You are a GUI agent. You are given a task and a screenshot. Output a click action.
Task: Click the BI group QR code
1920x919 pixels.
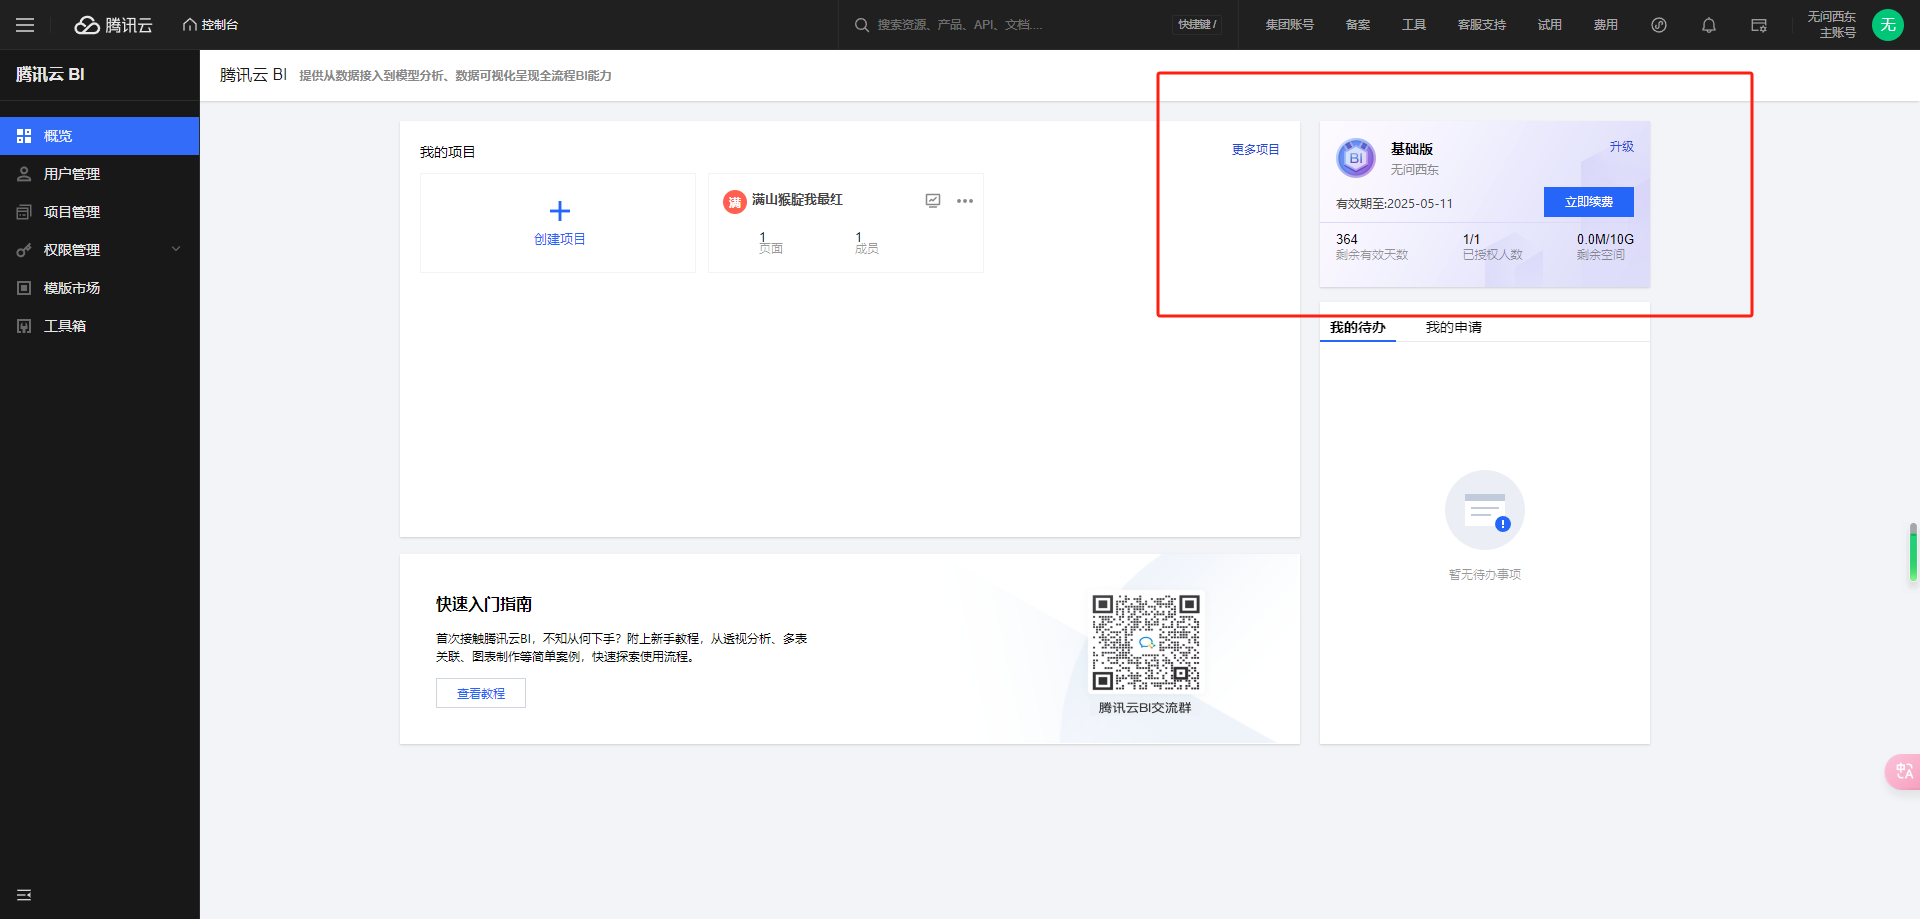click(1146, 642)
